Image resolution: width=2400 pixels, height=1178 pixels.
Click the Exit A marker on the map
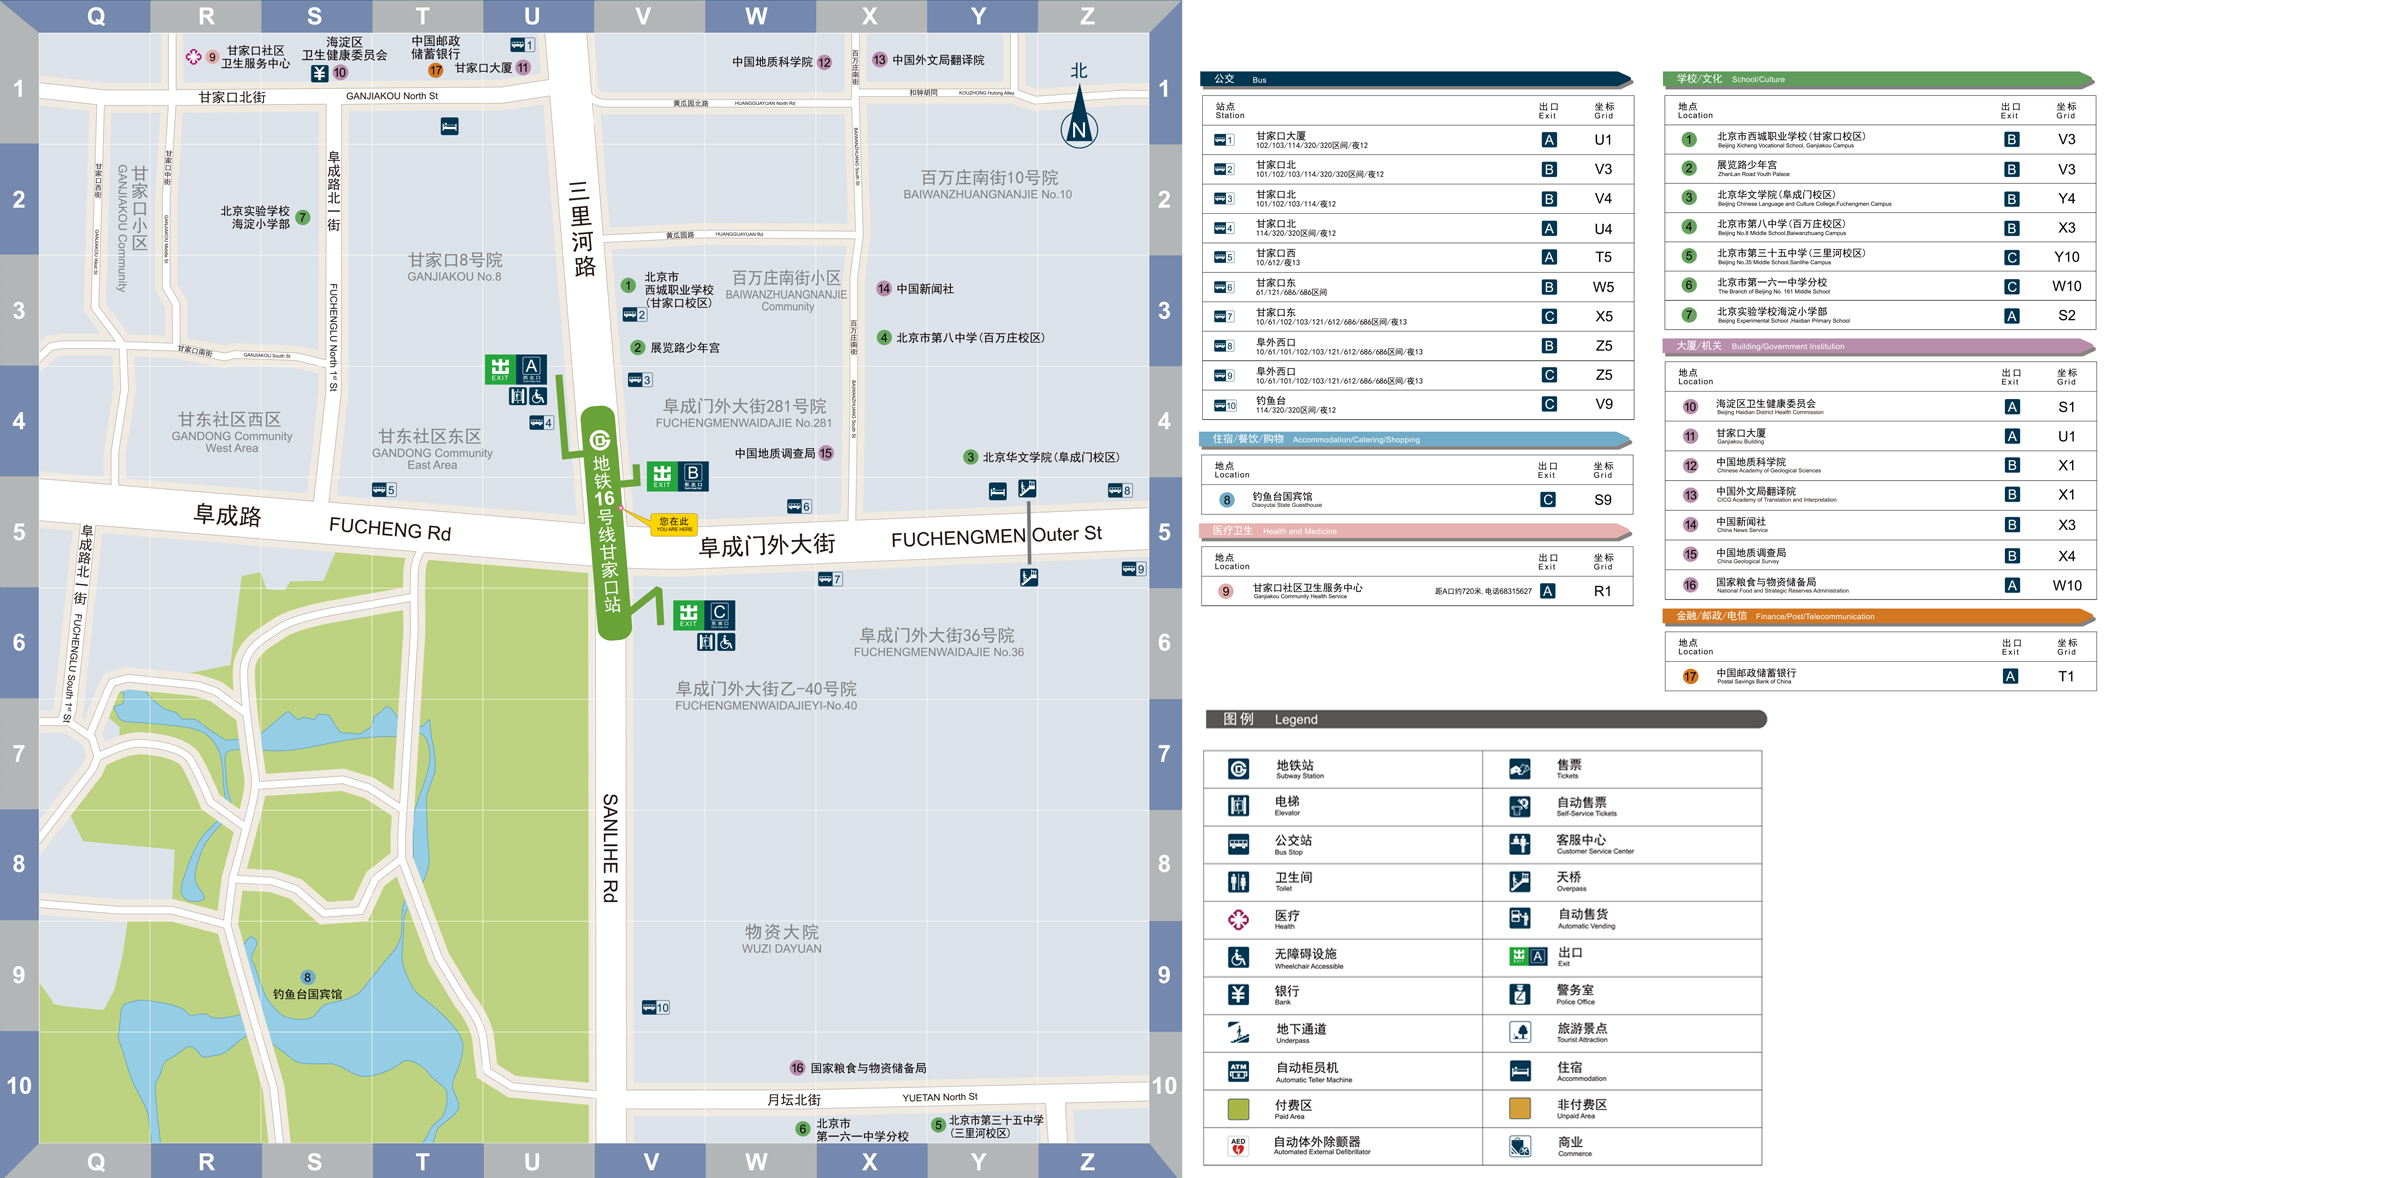click(x=516, y=369)
